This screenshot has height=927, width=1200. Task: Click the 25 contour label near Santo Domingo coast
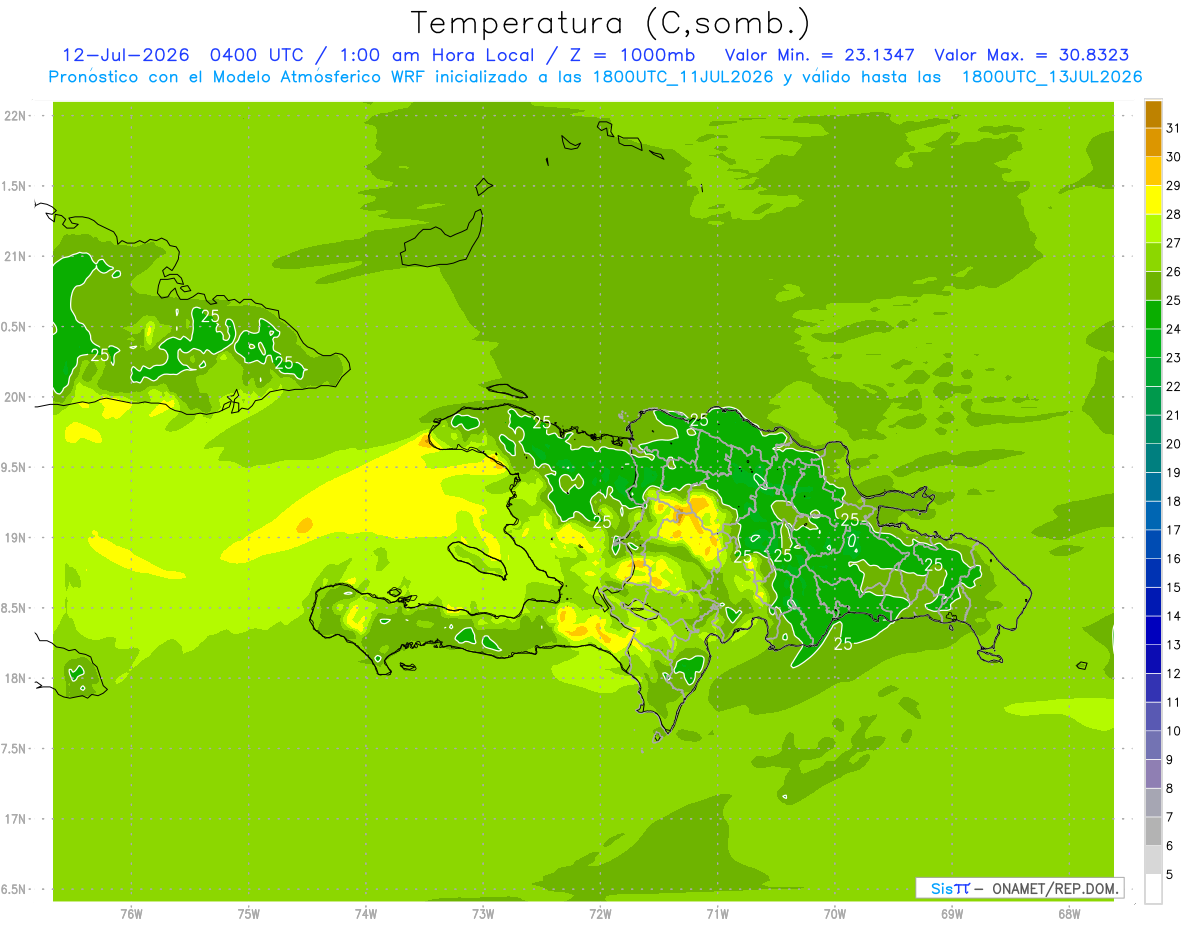click(x=843, y=644)
